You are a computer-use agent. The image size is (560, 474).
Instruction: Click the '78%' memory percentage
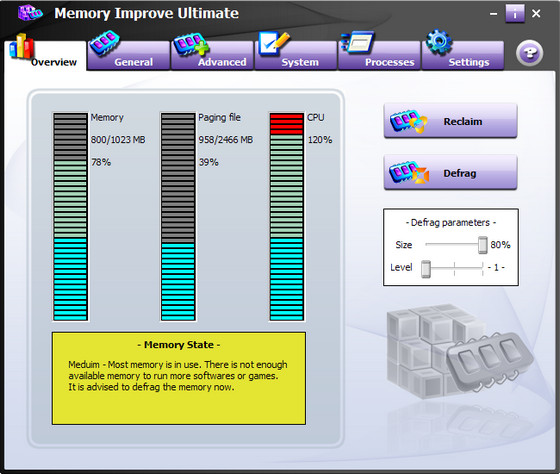[101, 162]
